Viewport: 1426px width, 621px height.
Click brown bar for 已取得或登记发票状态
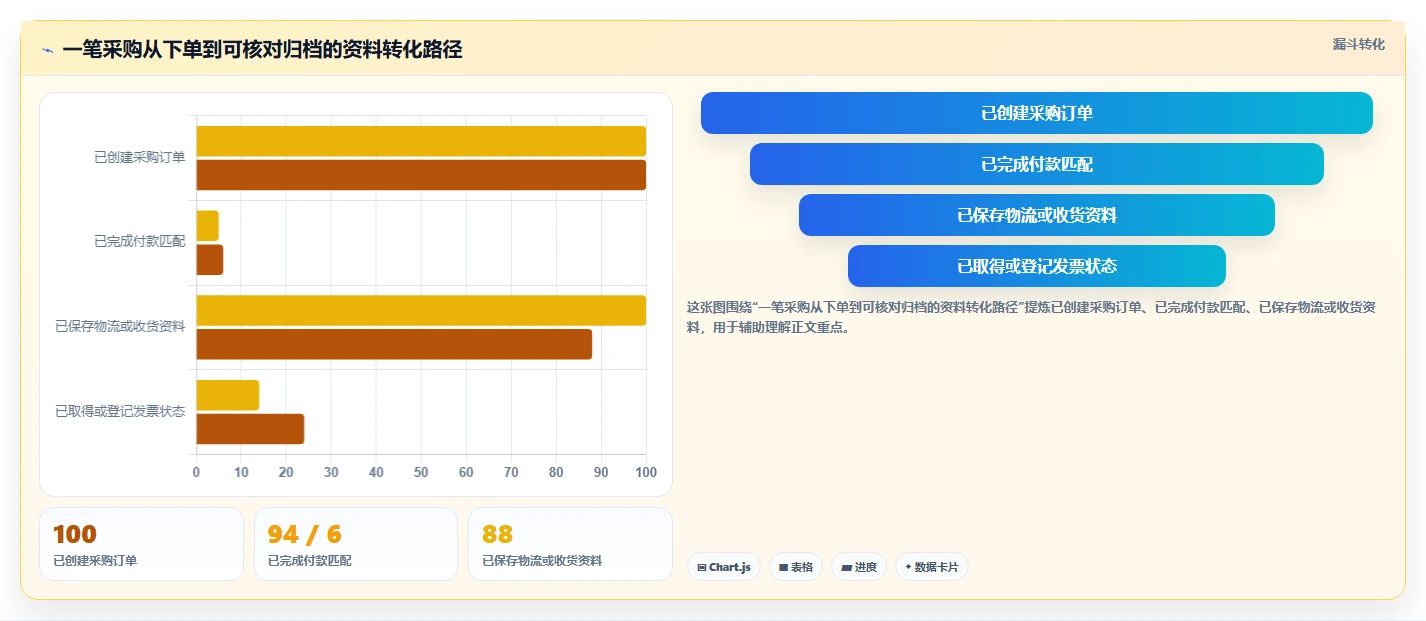tap(250, 429)
